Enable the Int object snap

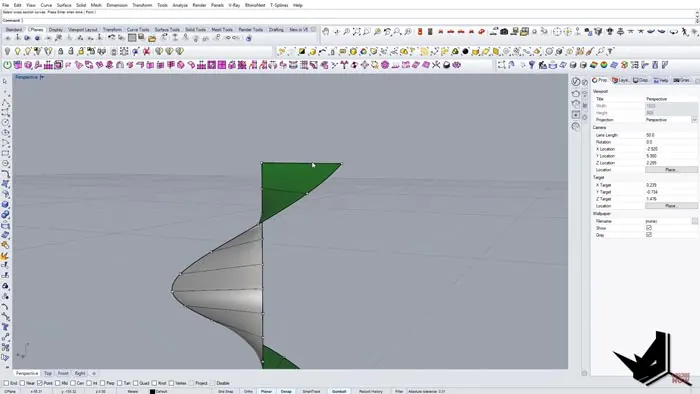click(x=89, y=383)
